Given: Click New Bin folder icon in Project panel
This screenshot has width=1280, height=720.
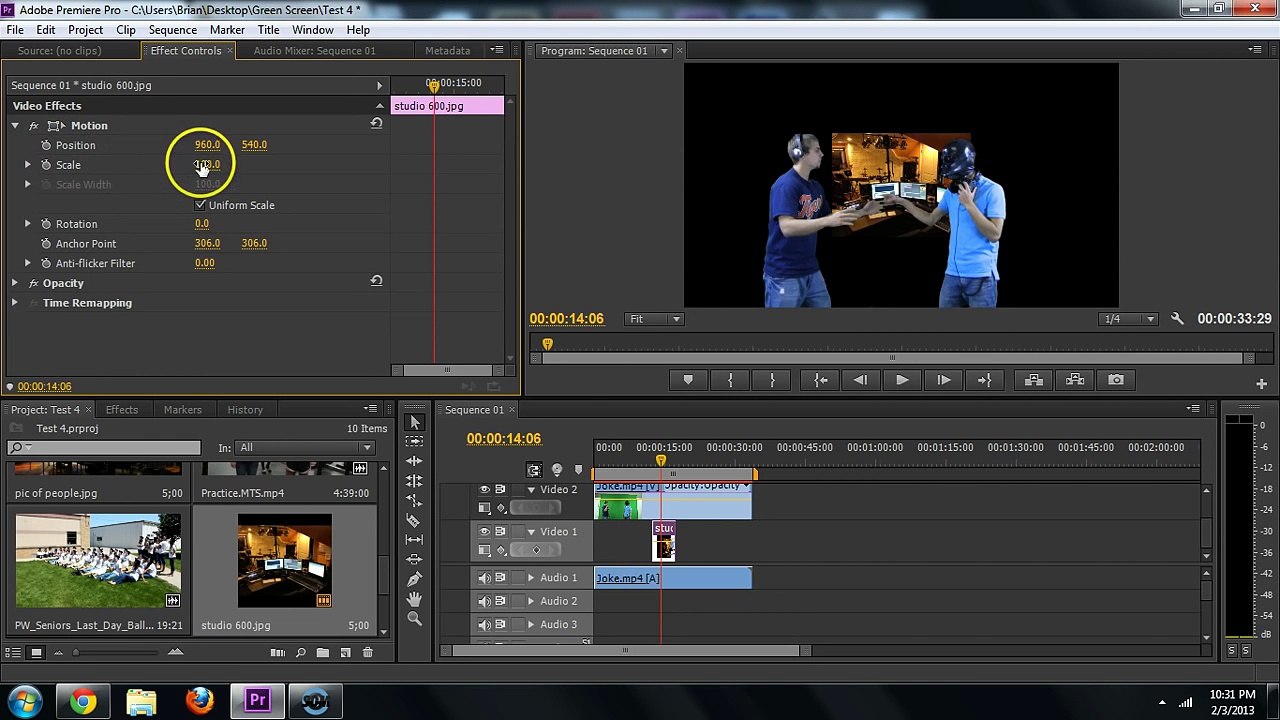Looking at the screenshot, I should pyautogui.click(x=322, y=653).
